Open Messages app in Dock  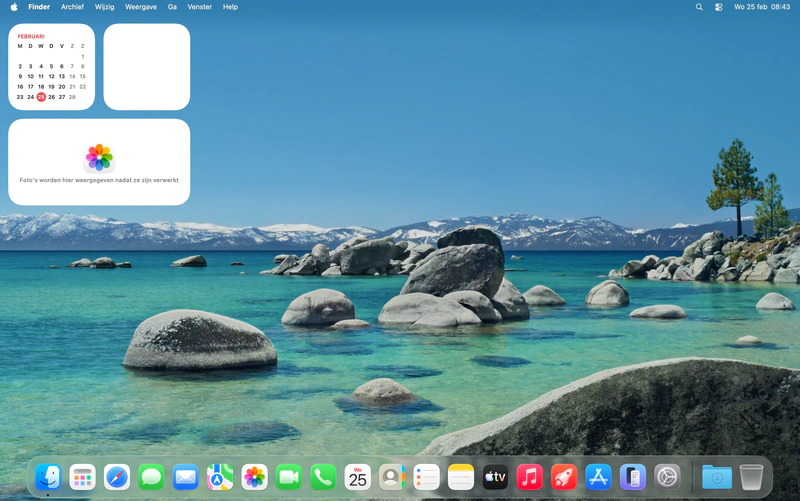(151, 478)
